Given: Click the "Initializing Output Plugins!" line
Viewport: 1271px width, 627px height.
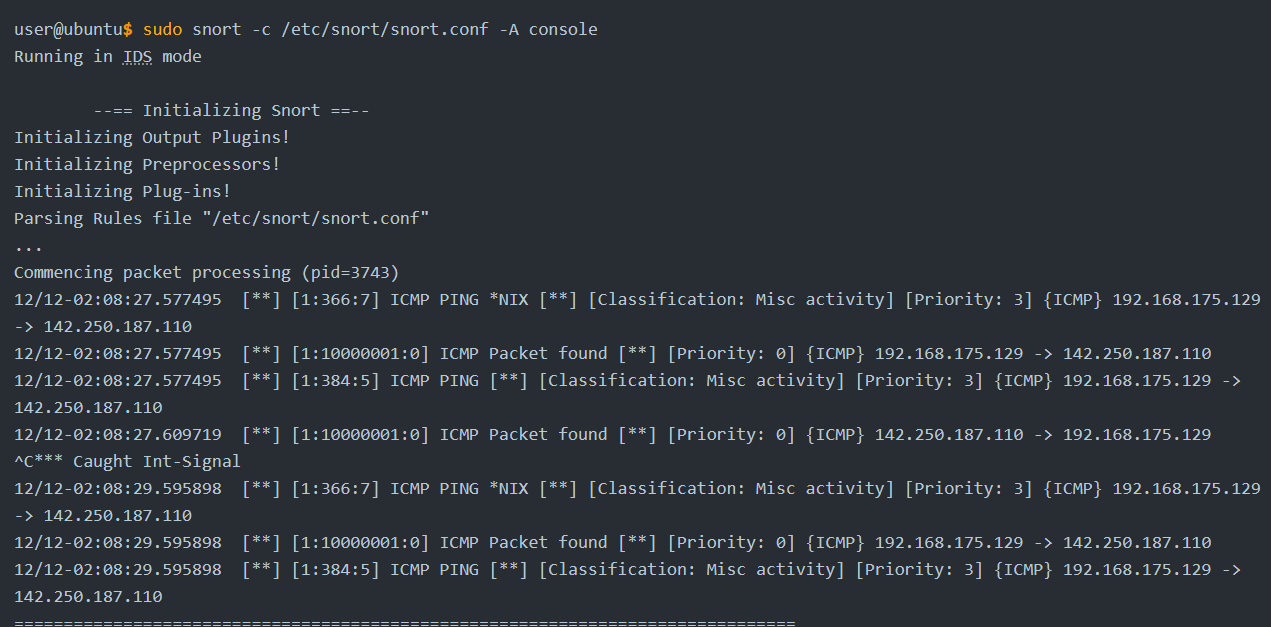Looking at the screenshot, I should (152, 137).
